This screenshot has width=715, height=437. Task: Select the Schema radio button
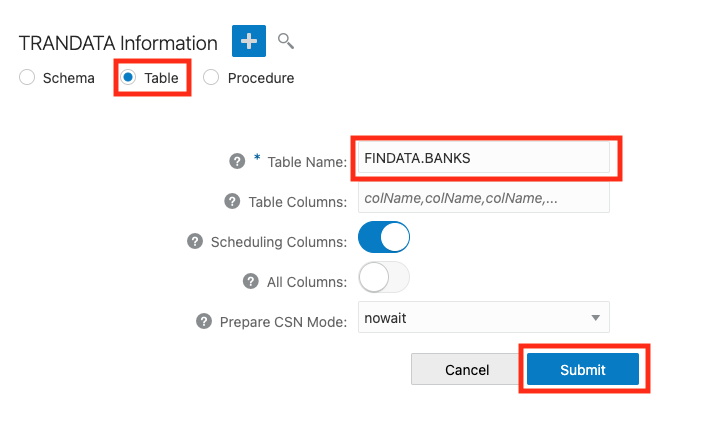coord(27,78)
